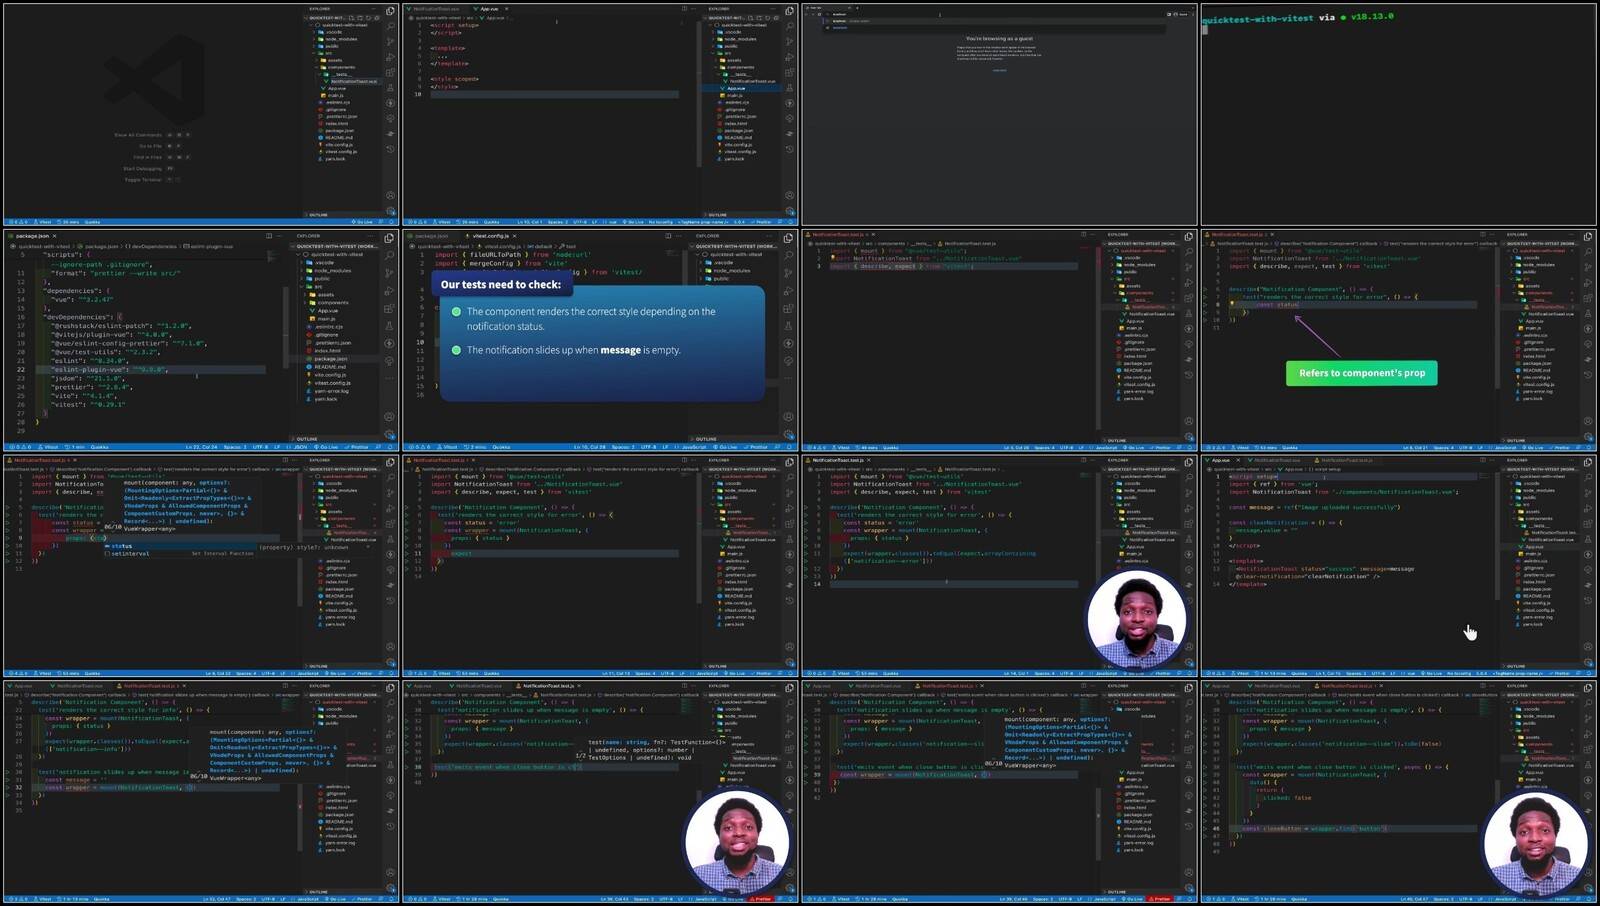Image resolution: width=1600 pixels, height=906 pixels.
Task: Click green bullet beside 'The component renders' text
Action: [x=456, y=312]
